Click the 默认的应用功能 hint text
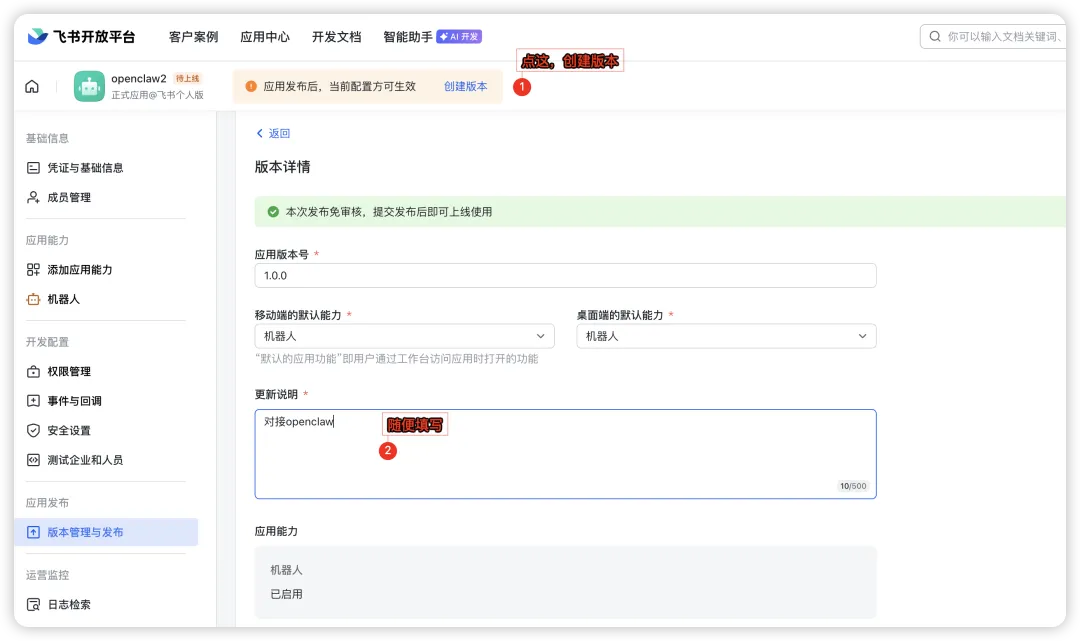Viewport: 1080px width, 641px height. pos(397,359)
